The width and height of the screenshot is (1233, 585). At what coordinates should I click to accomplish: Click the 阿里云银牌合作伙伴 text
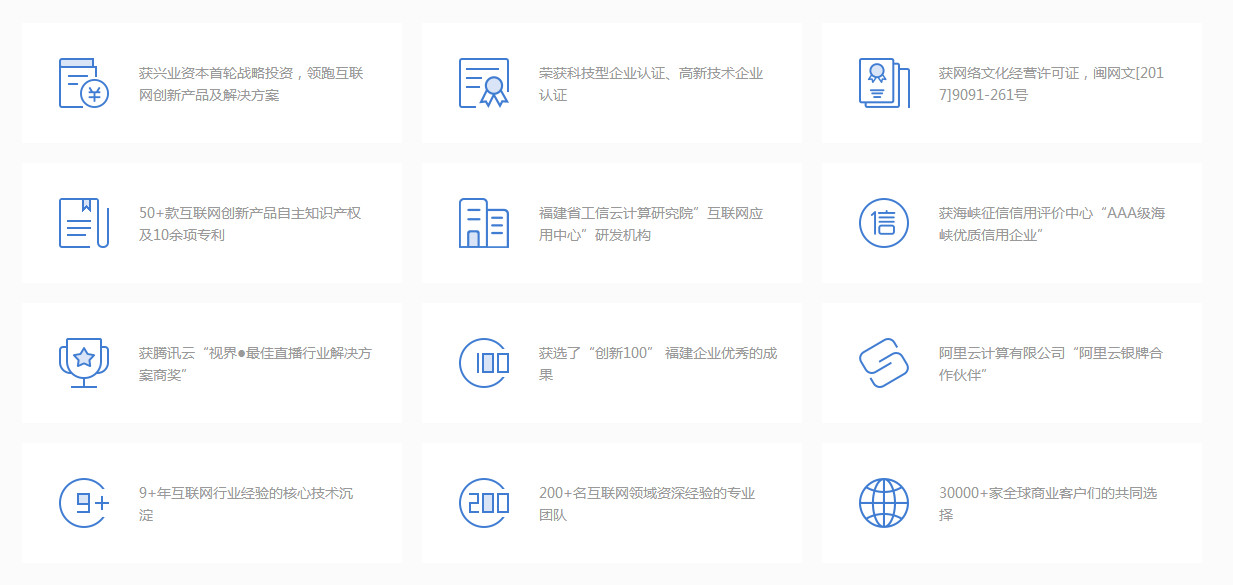click(x=1051, y=364)
